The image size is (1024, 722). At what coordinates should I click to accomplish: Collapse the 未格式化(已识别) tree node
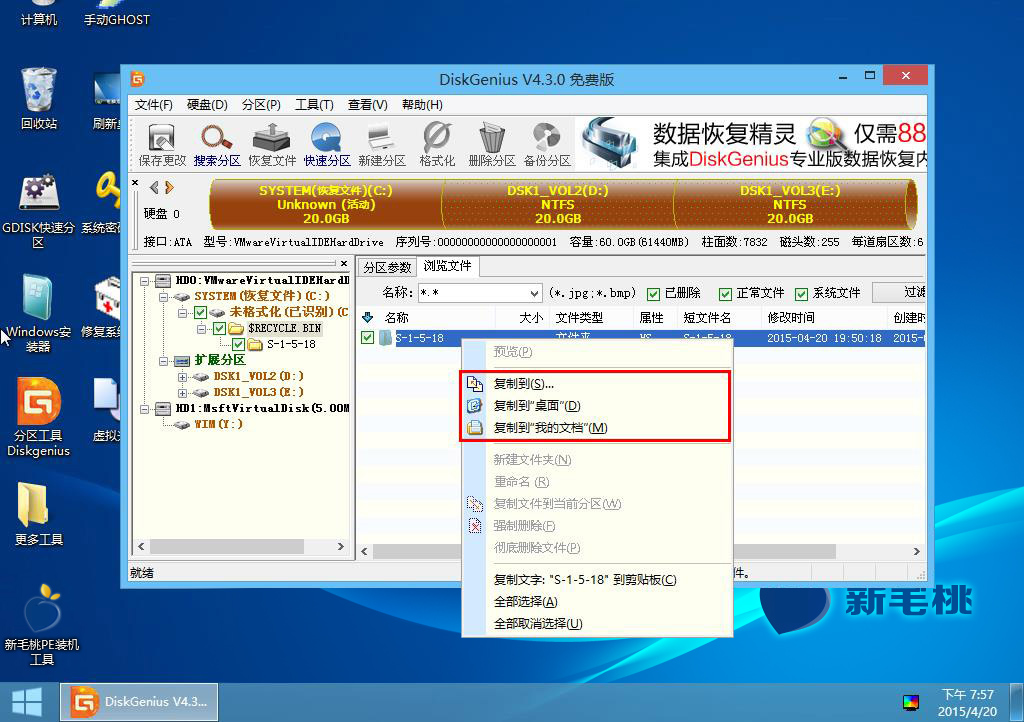182,313
